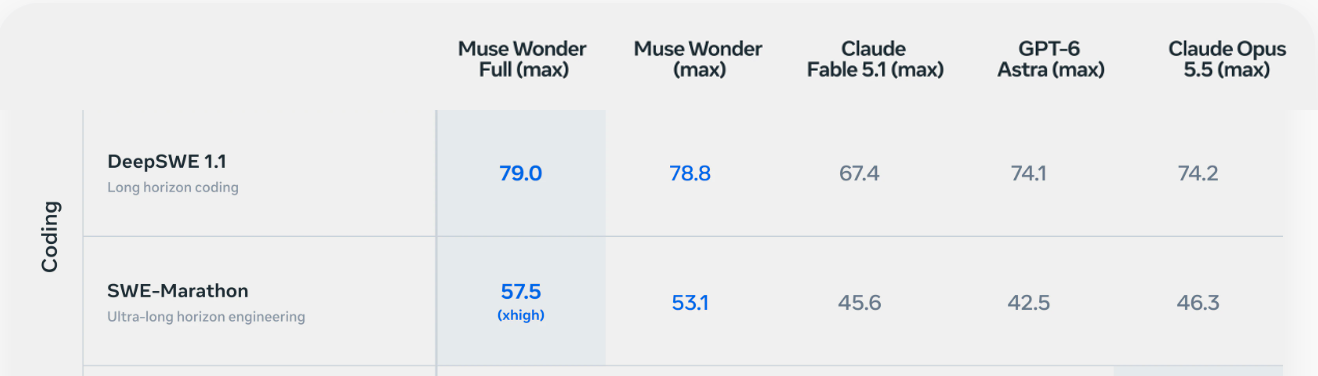Select the 67.4 Claude Fable score
Viewport: 1318px width, 376px height.
tap(860, 174)
